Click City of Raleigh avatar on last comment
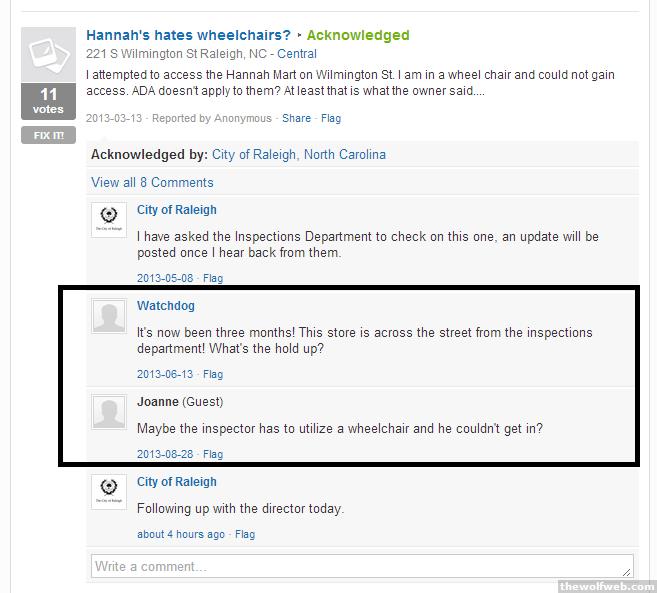 109,491
